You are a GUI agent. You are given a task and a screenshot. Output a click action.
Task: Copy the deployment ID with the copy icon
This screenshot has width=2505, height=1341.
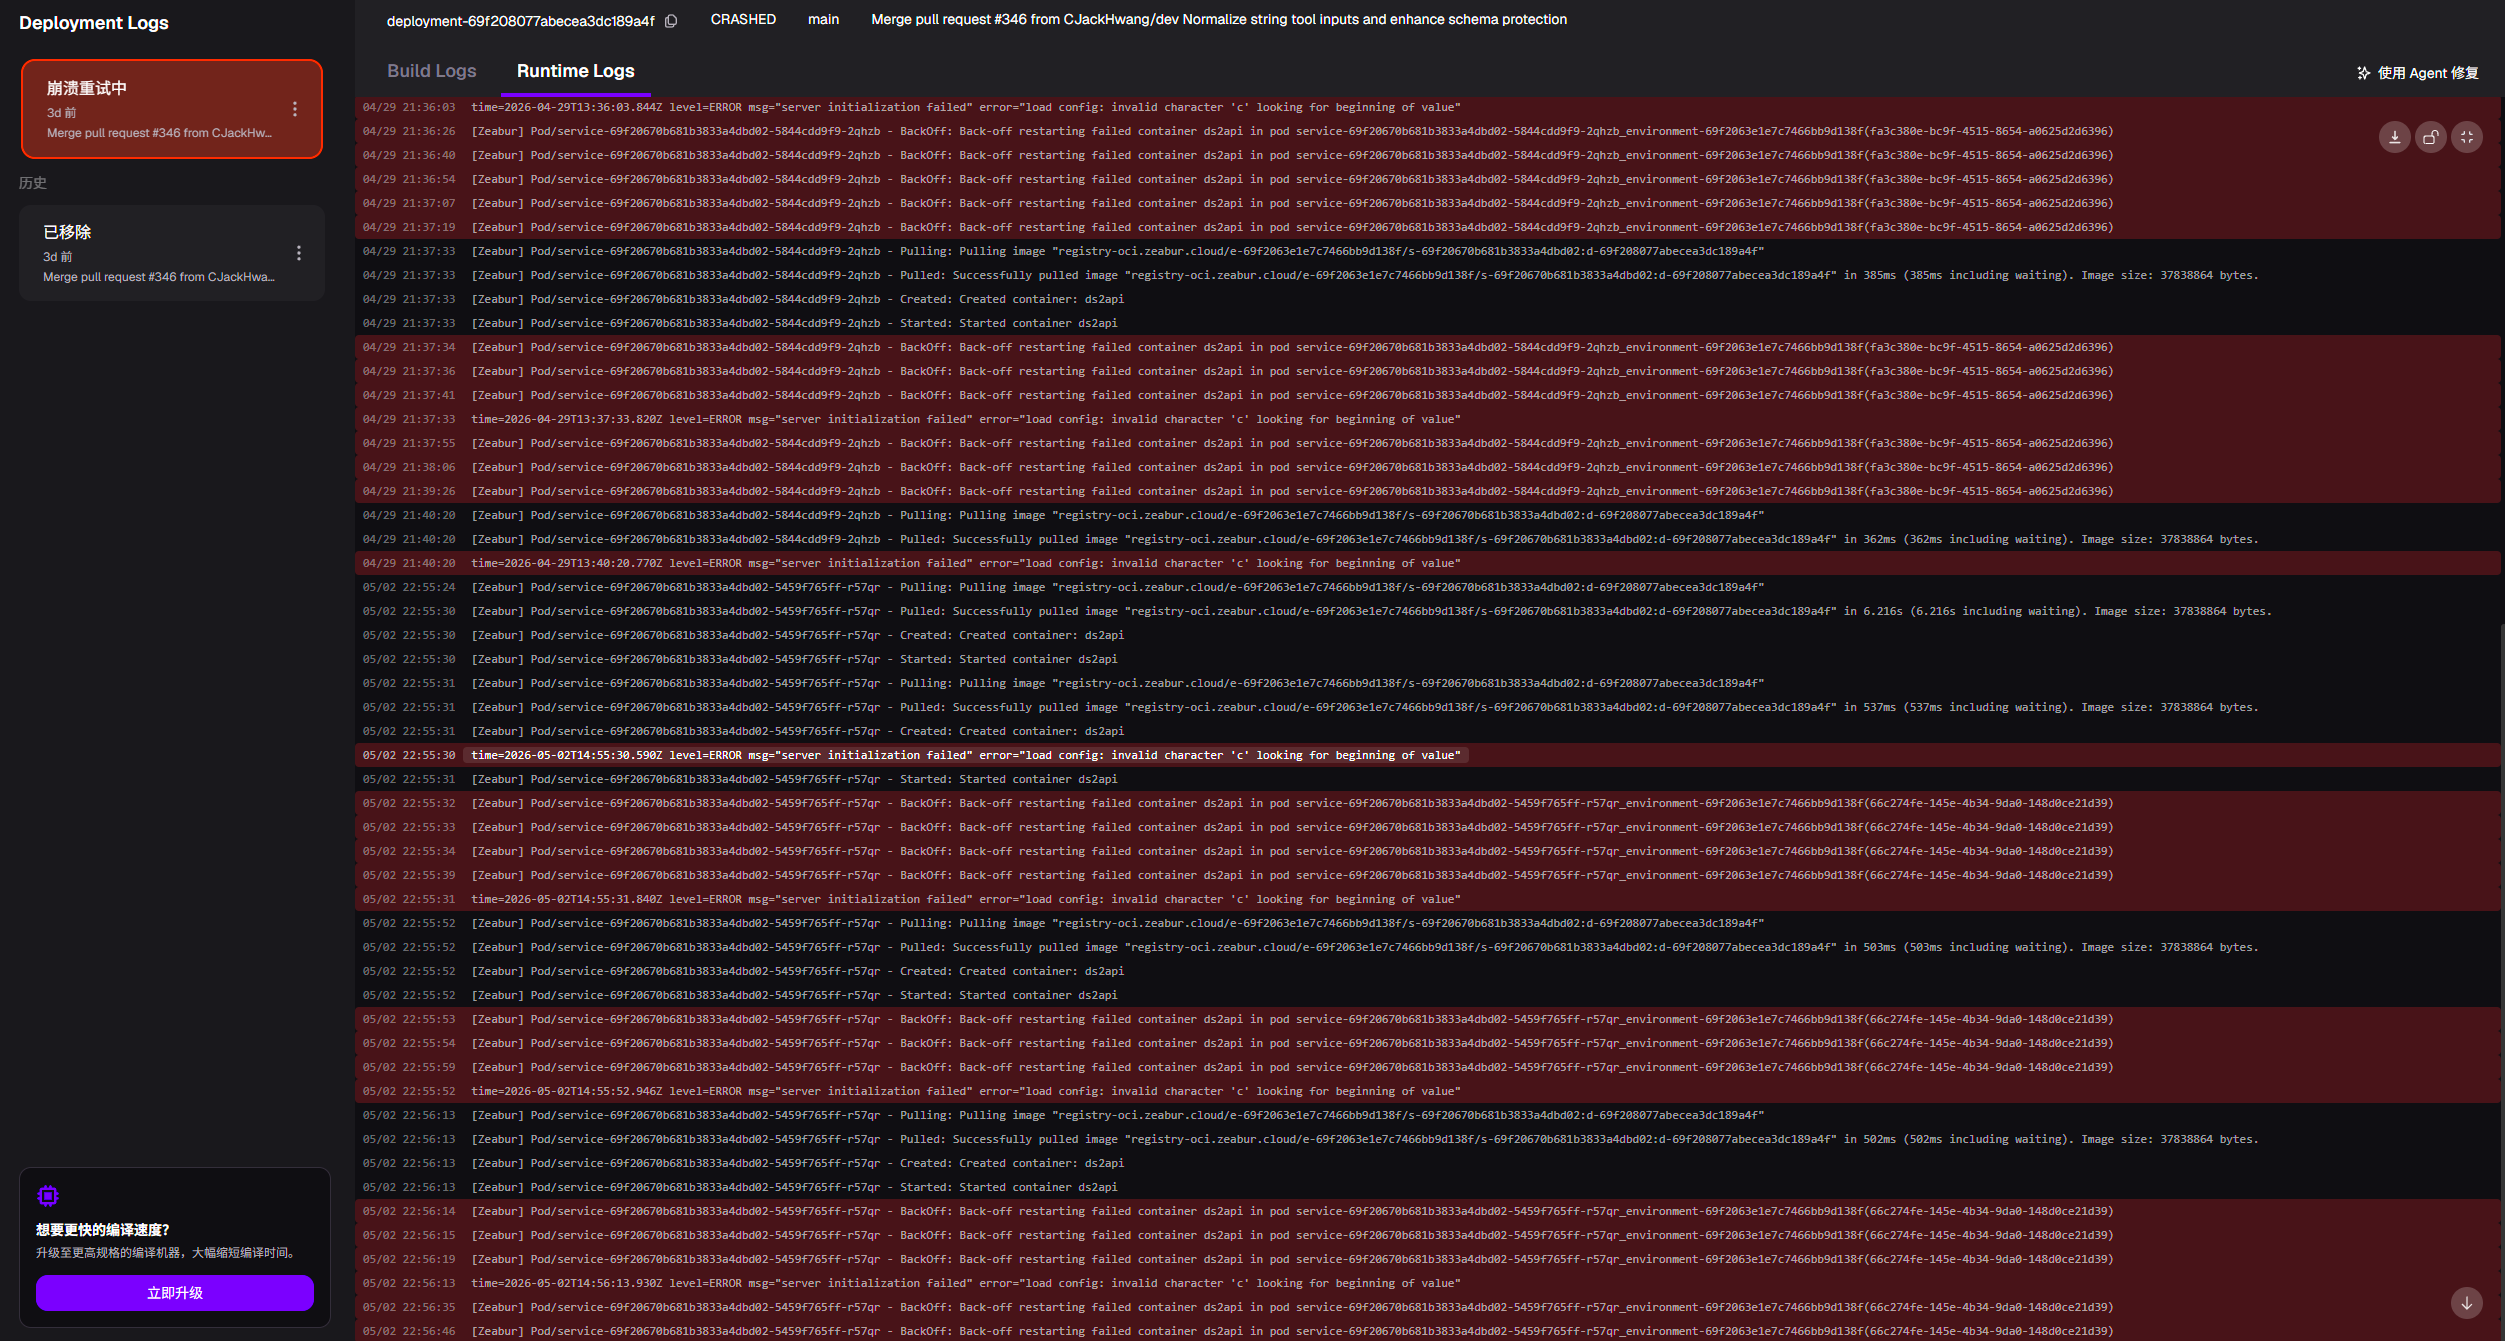671,21
